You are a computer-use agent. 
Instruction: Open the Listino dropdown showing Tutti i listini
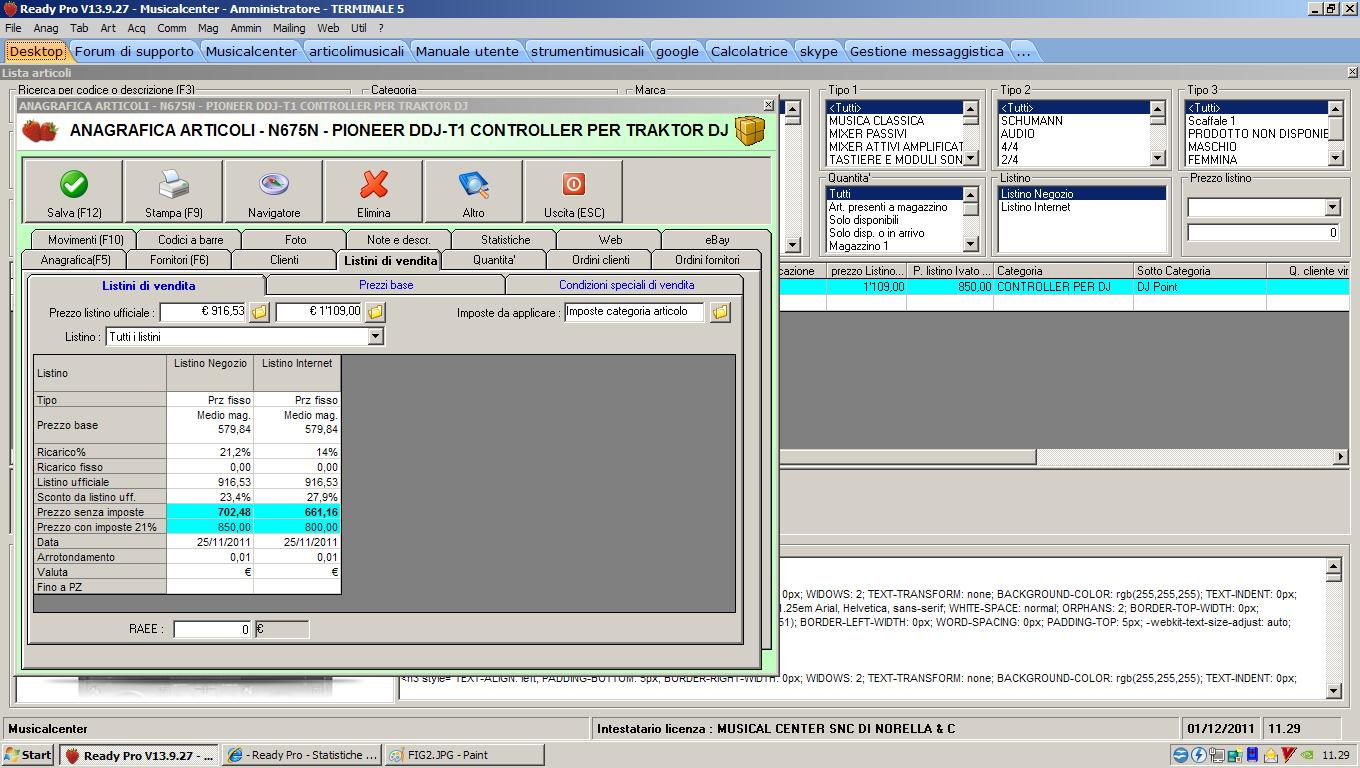pyautogui.click(x=375, y=337)
